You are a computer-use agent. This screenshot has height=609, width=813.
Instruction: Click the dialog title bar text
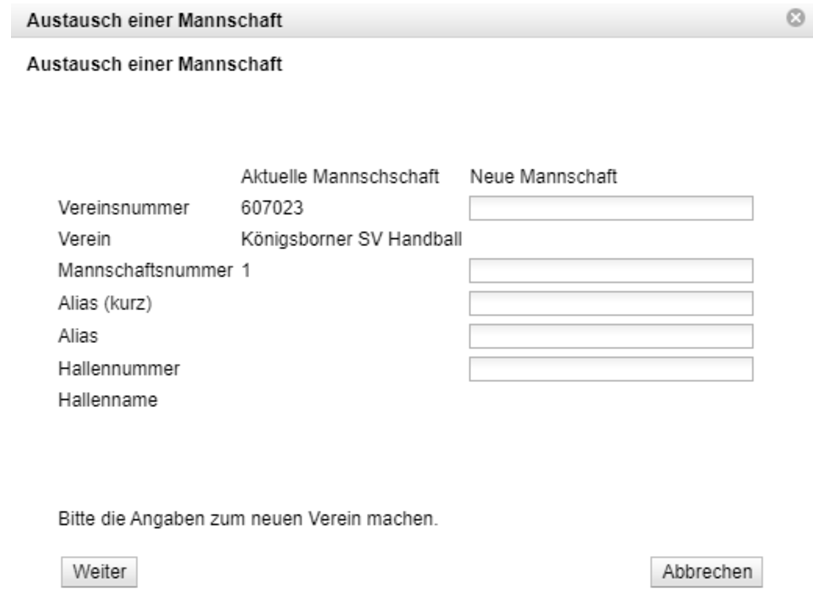[x=153, y=19]
